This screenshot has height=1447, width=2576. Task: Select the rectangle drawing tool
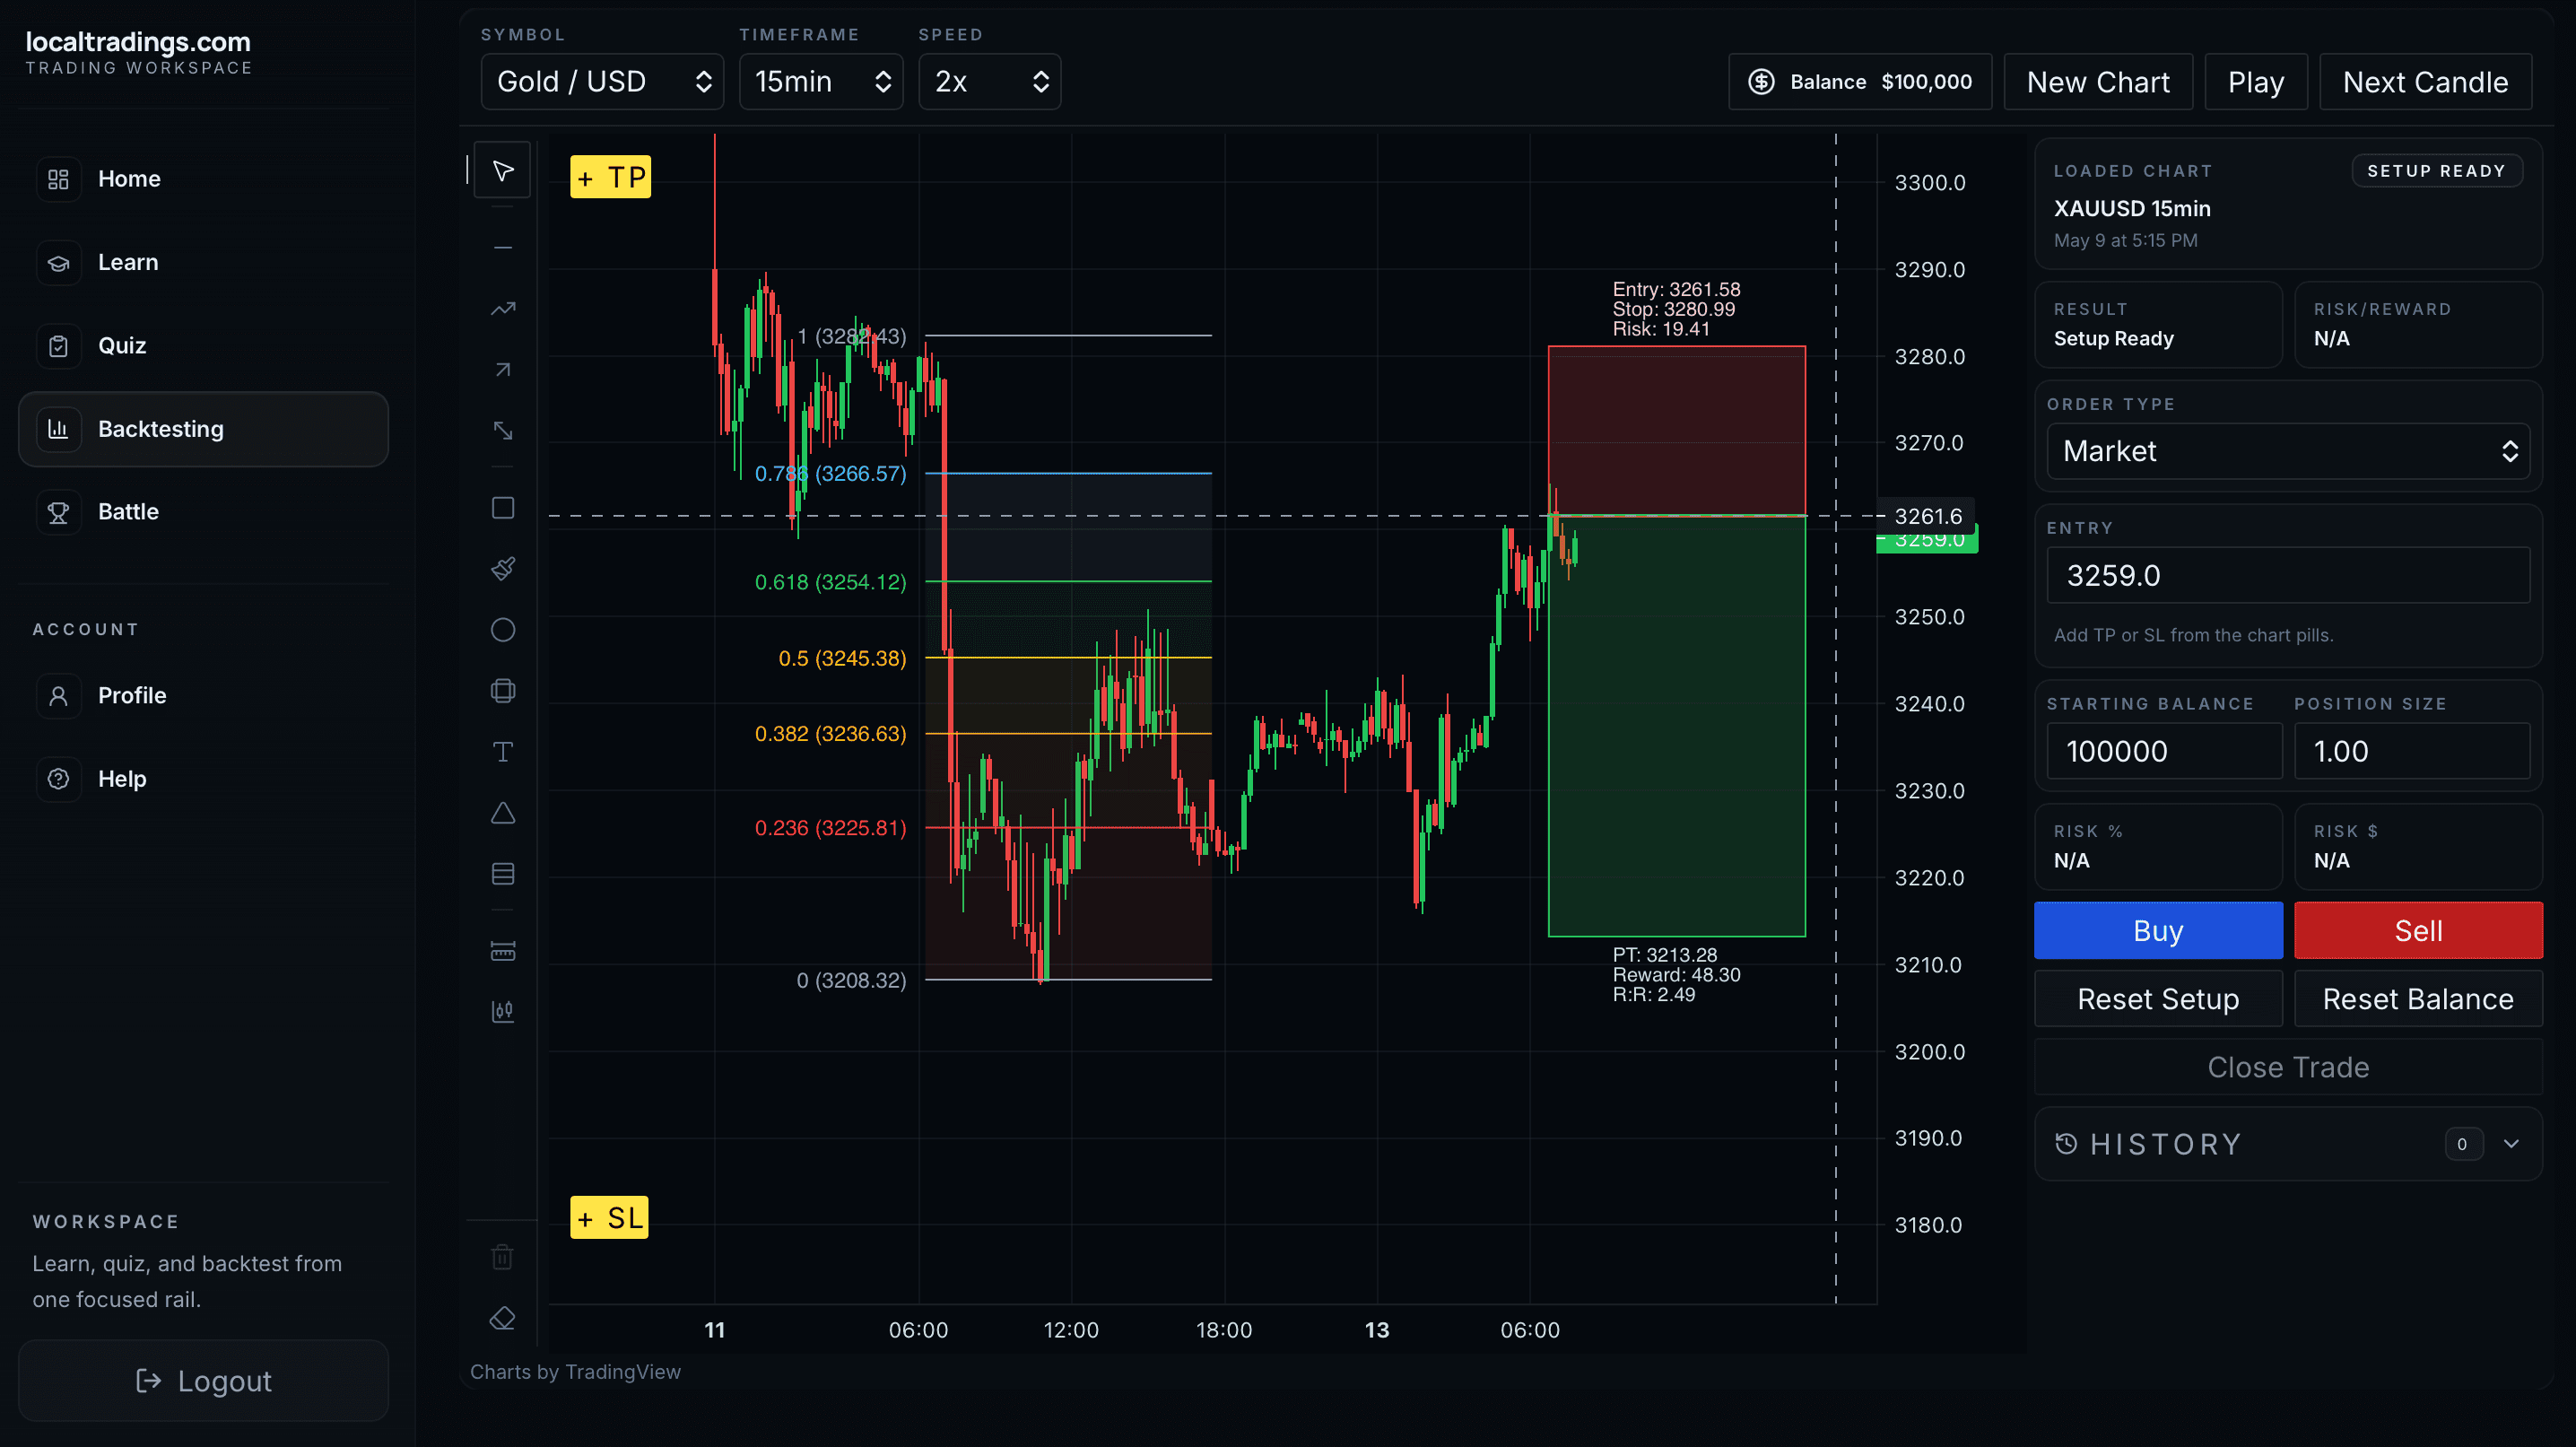[502, 507]
